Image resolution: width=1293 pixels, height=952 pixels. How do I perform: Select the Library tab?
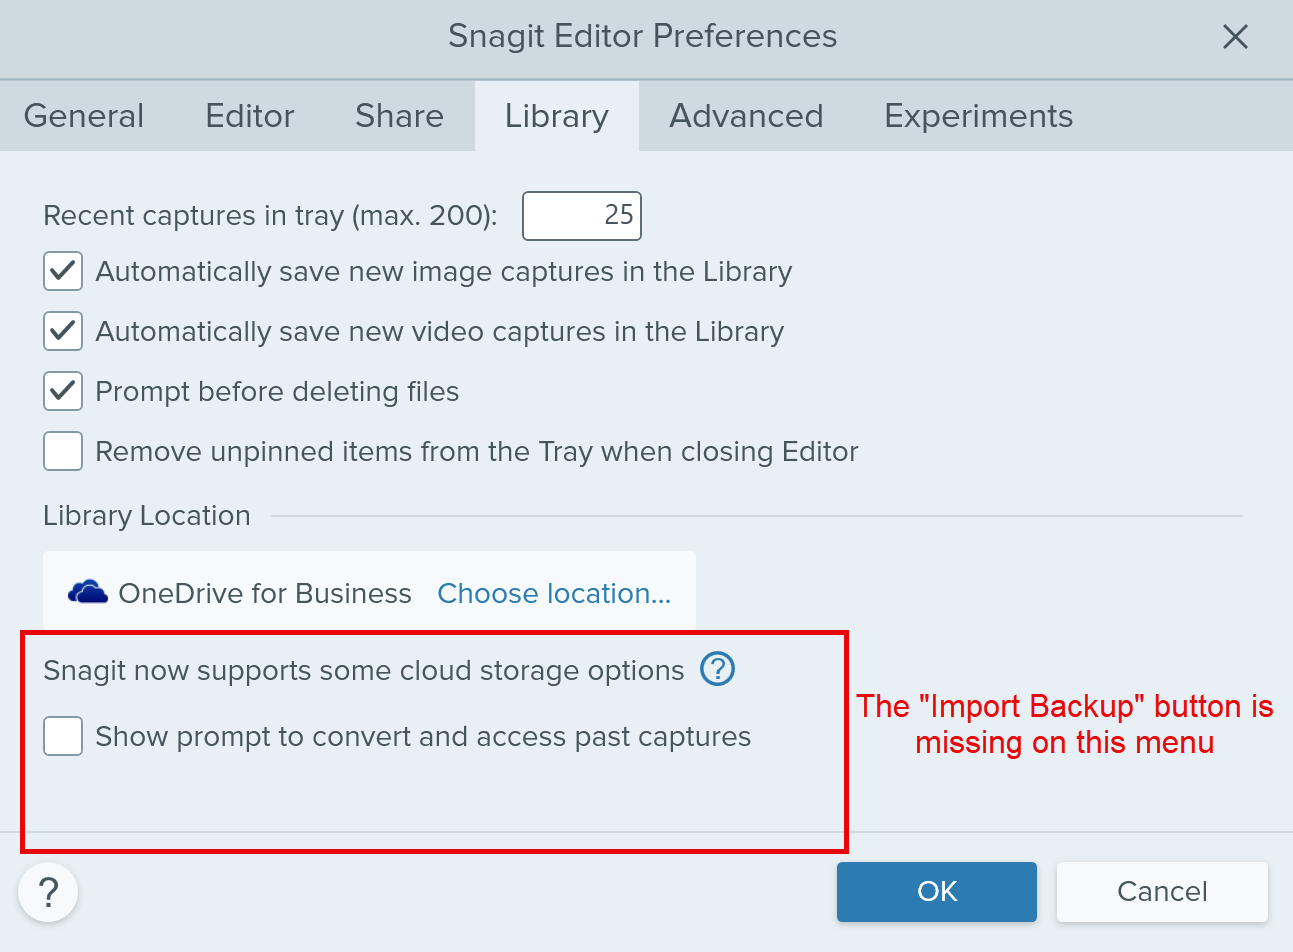pyautogui.click(x=556, y=116)
